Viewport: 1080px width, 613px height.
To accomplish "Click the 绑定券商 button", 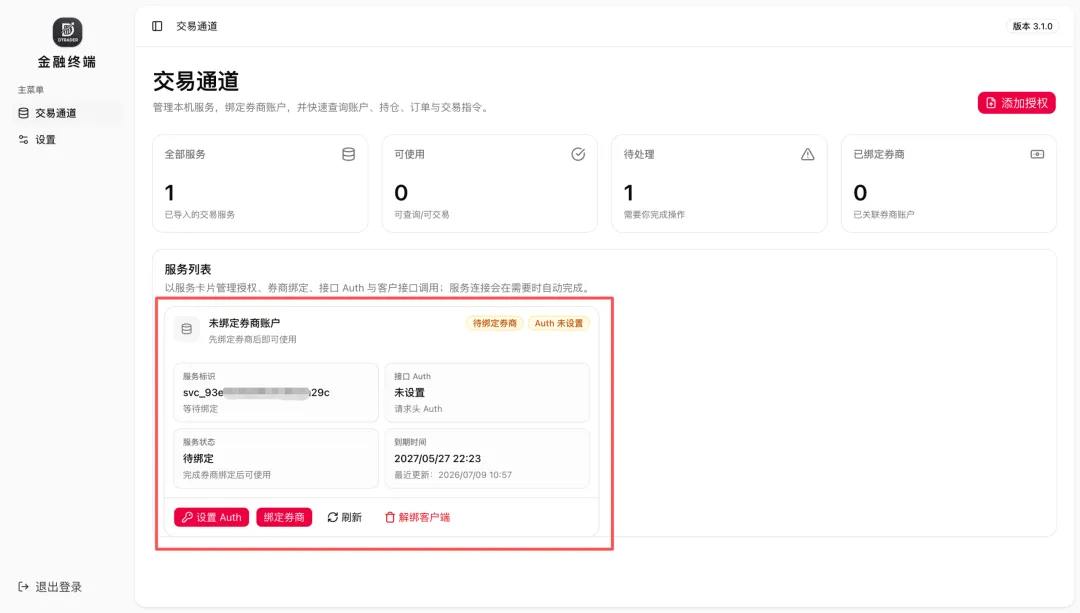I will pos(284,517).
